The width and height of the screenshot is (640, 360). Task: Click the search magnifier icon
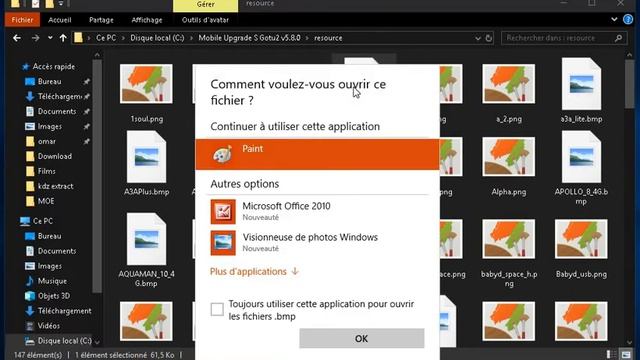[x=618, y=38]
